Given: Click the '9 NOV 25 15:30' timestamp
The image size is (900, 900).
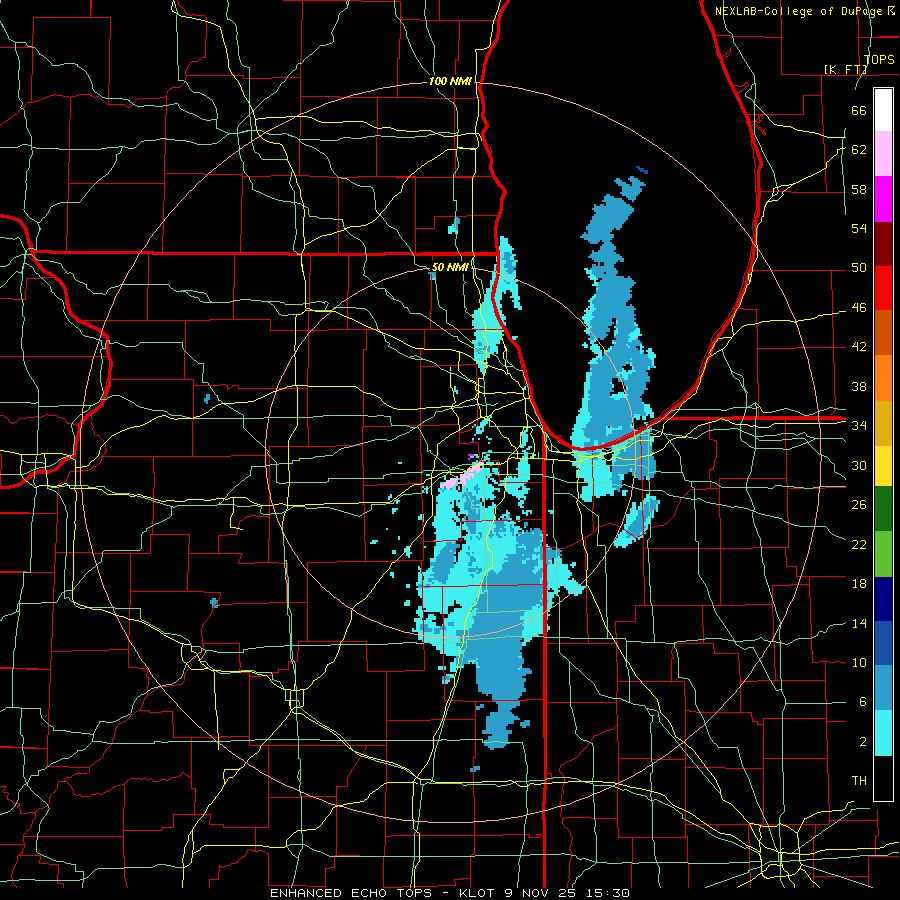Looking at the screenshot, I should click(x=568, y=893).
